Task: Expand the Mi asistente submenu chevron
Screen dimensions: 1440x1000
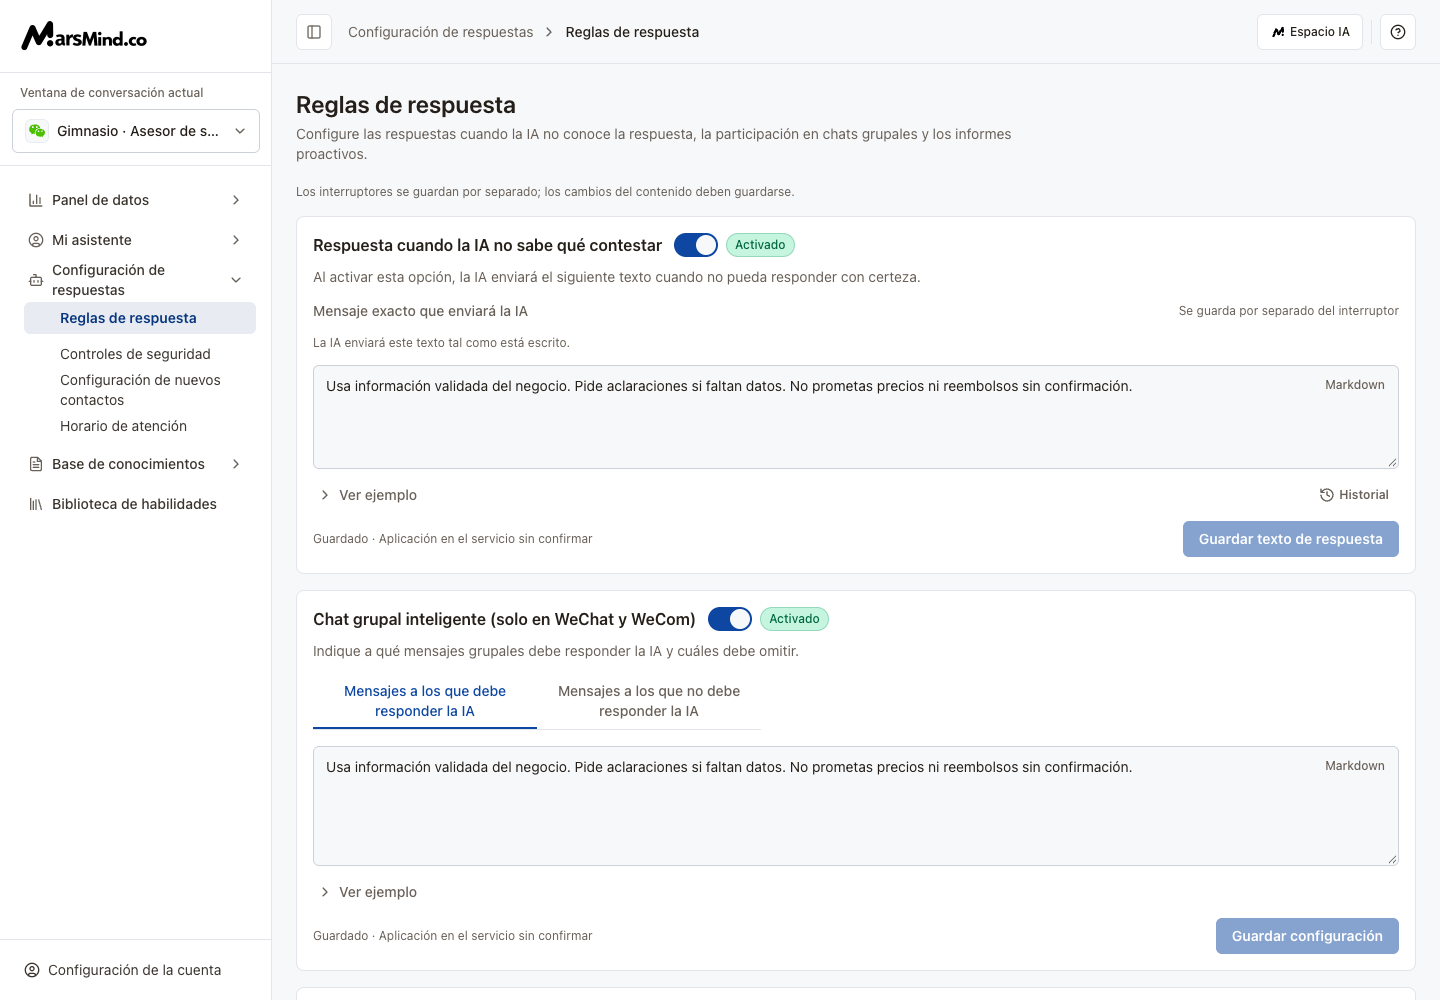Action: [x=236, y=240]
